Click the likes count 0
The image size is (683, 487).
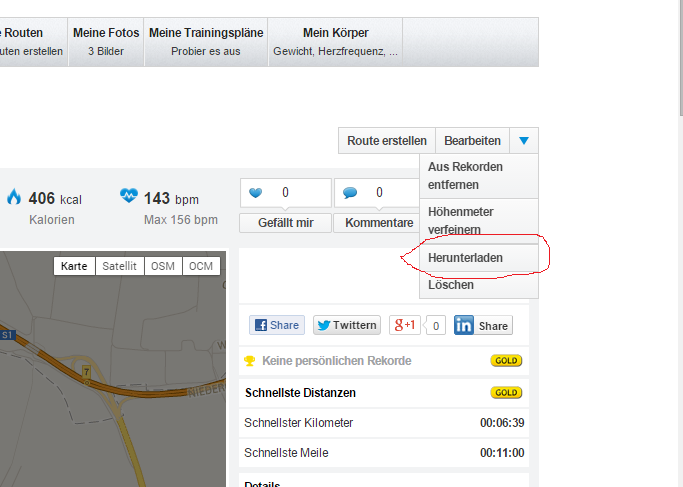pyautogui.click(x=285, y=193)
